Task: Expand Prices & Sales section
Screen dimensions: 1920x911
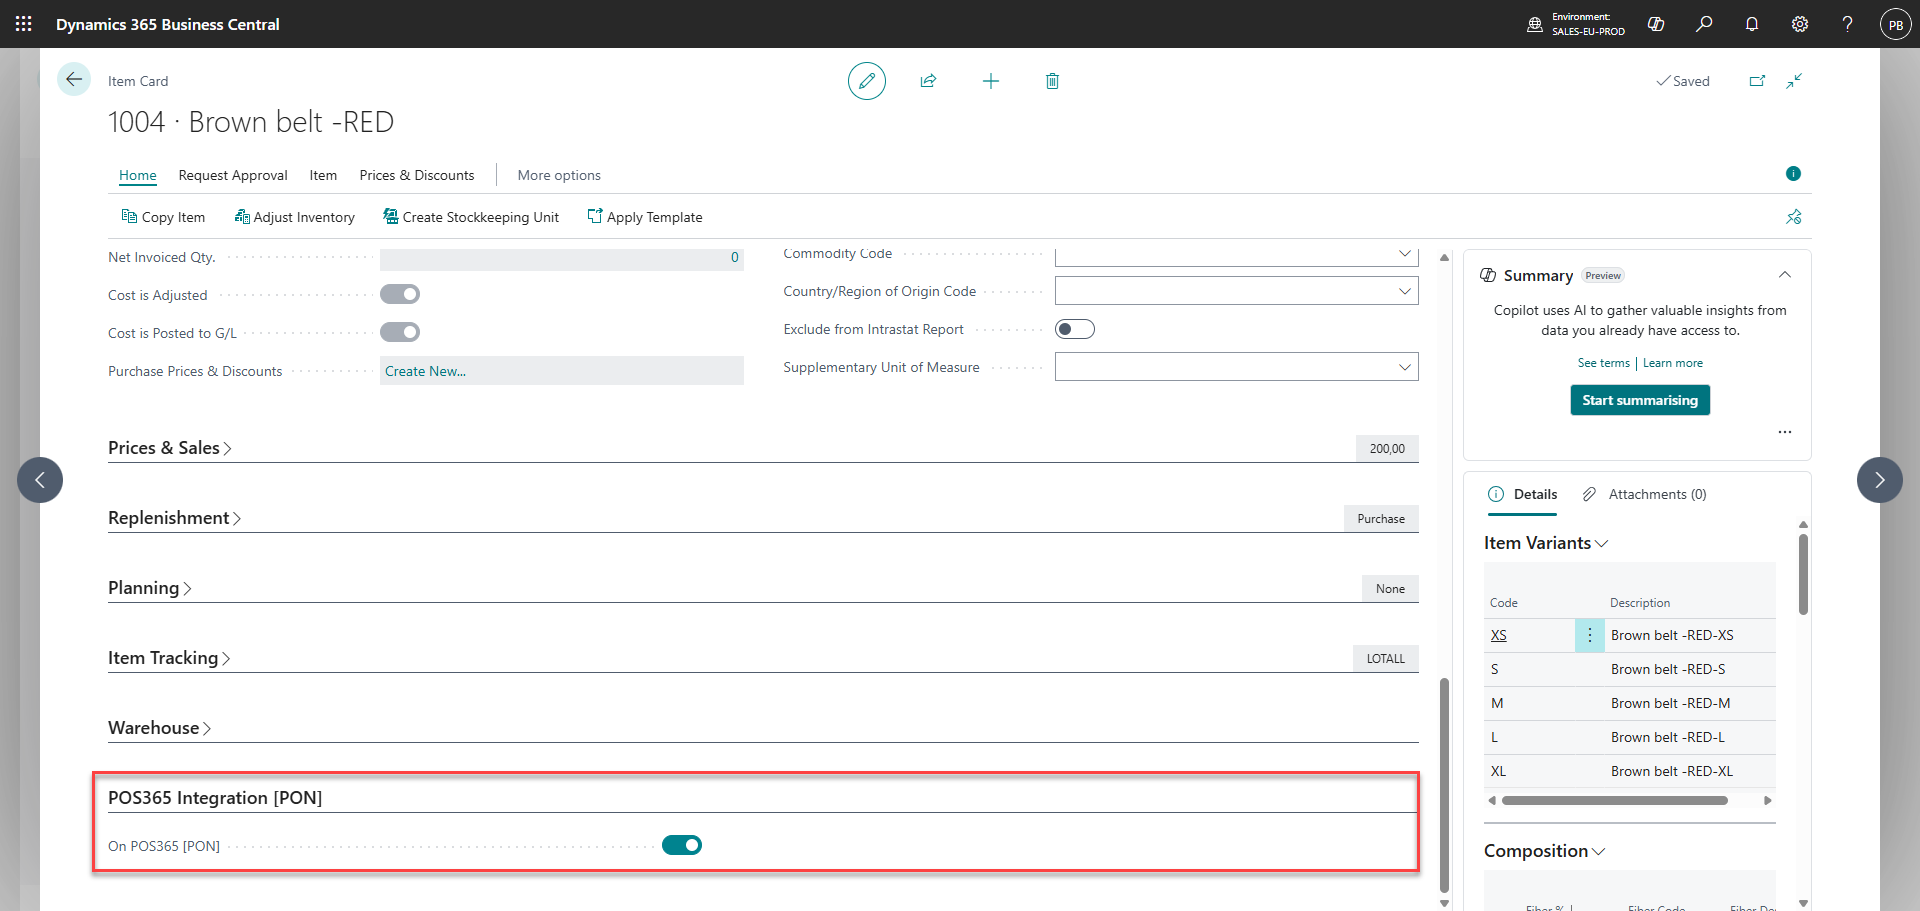Action: click(169, 448)
